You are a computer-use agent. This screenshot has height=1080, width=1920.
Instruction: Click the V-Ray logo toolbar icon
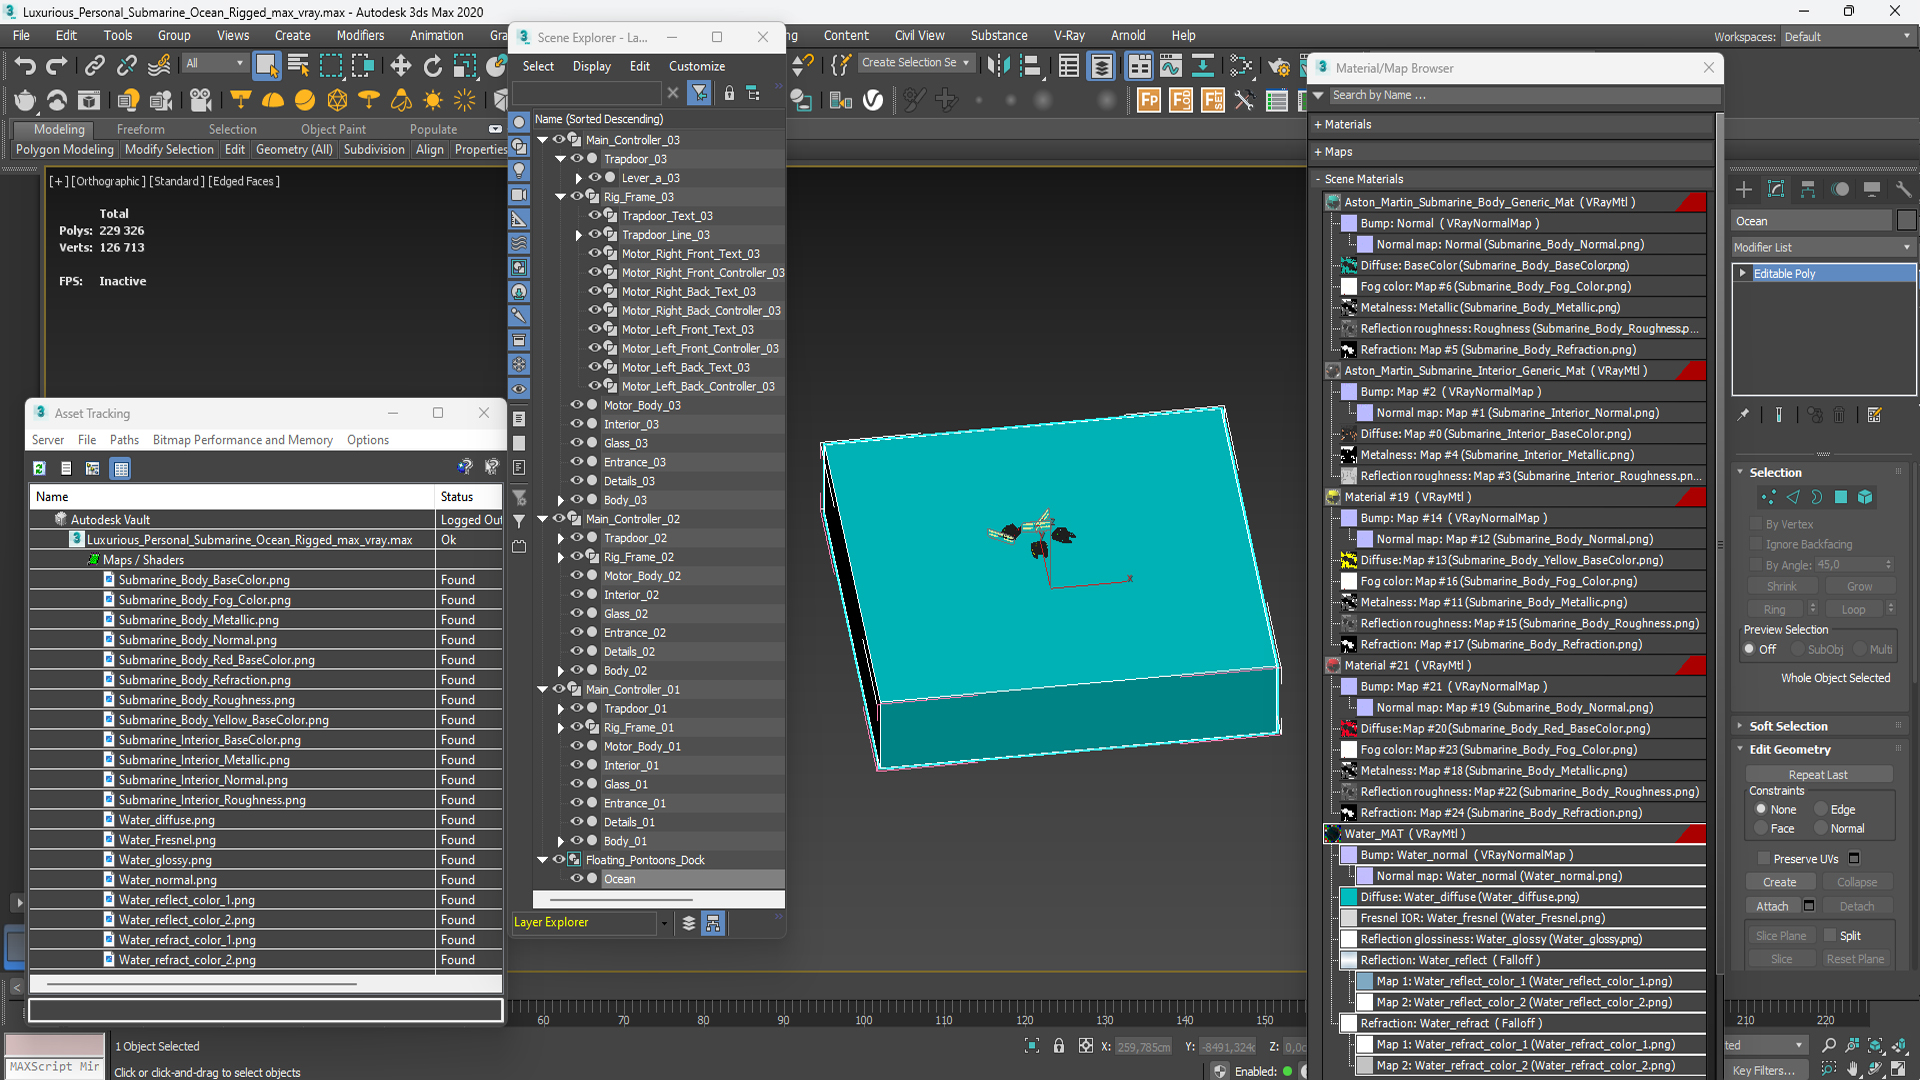[873, 100]
